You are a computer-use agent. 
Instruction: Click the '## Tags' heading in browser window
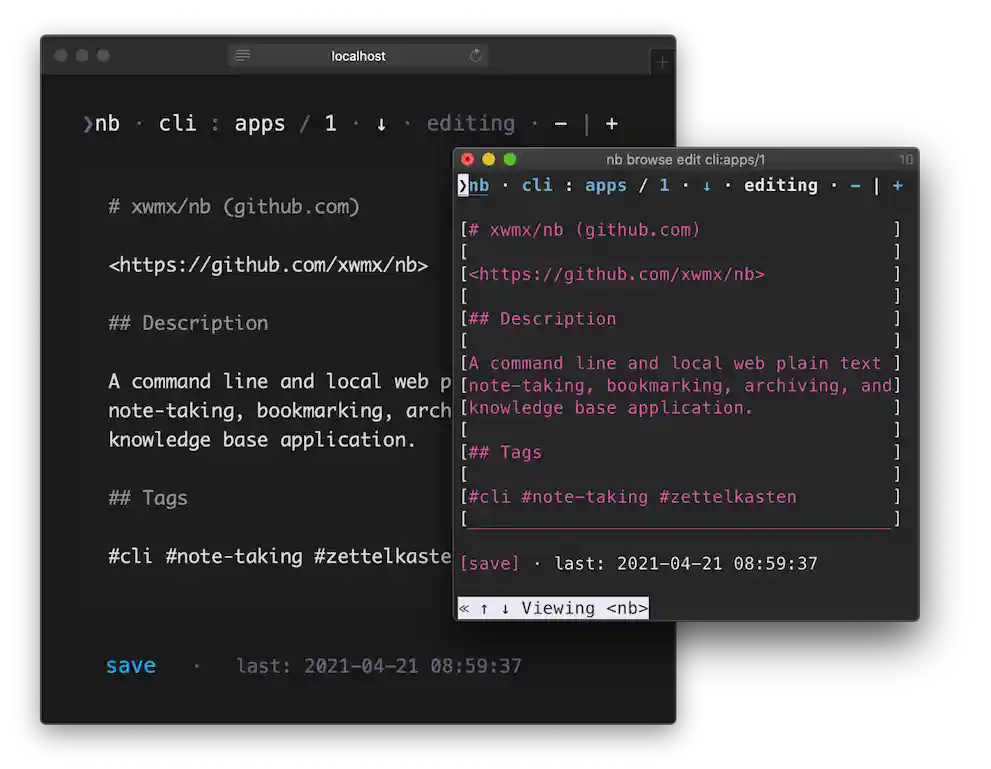148,498
